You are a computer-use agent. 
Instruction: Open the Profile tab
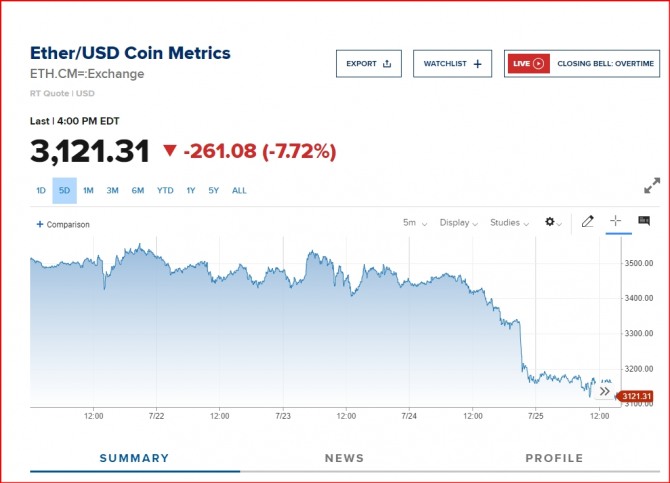click(x=554, y=458)
